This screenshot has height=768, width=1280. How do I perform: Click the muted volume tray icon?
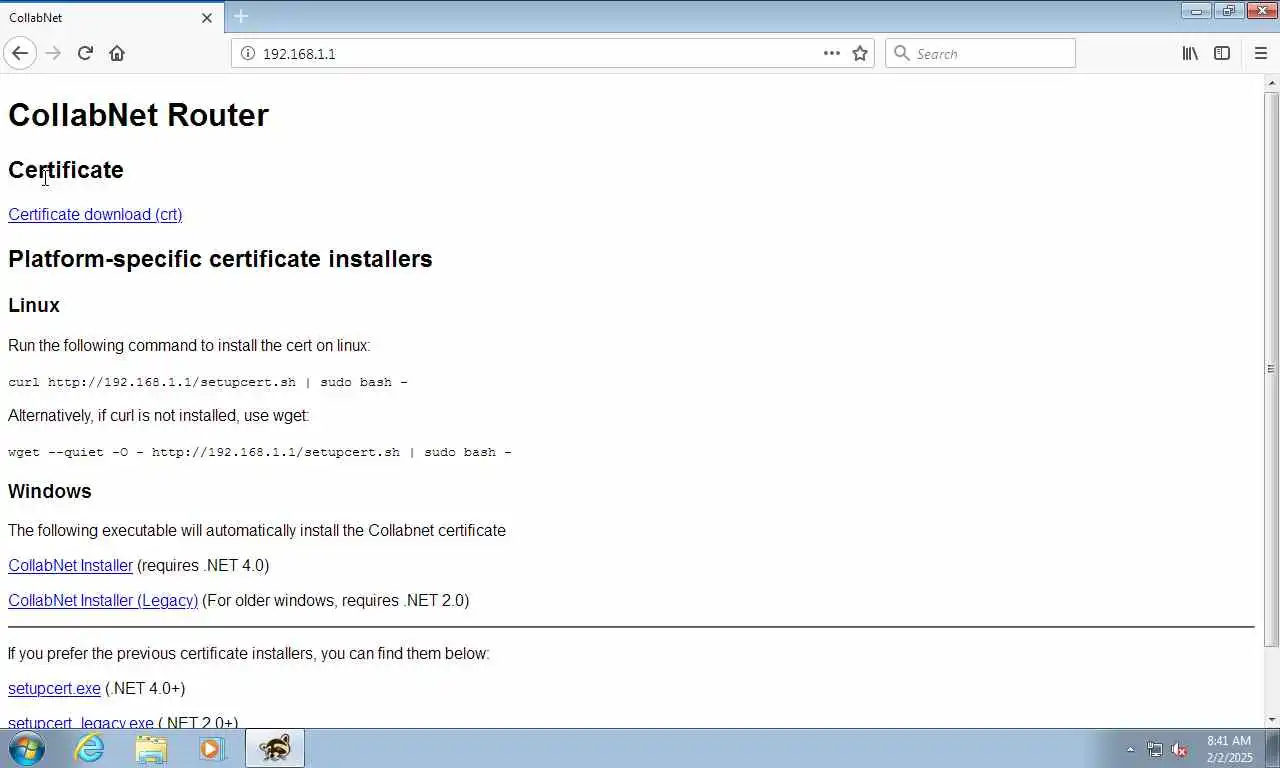pyautogui.click(x=1179, y=749)
